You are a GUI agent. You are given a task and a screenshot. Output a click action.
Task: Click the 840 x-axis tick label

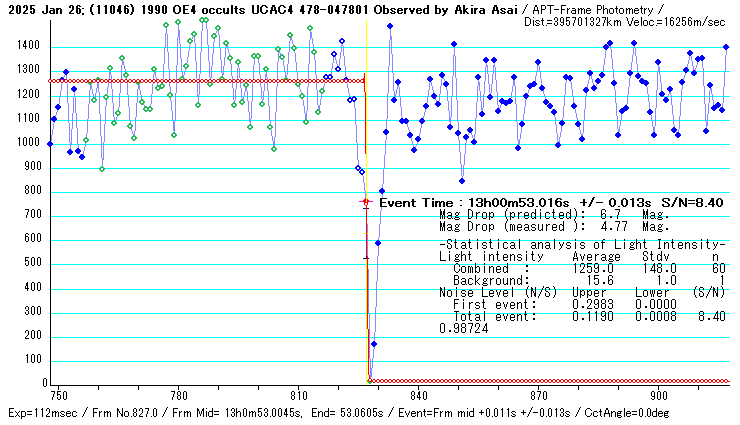[418, 395]
